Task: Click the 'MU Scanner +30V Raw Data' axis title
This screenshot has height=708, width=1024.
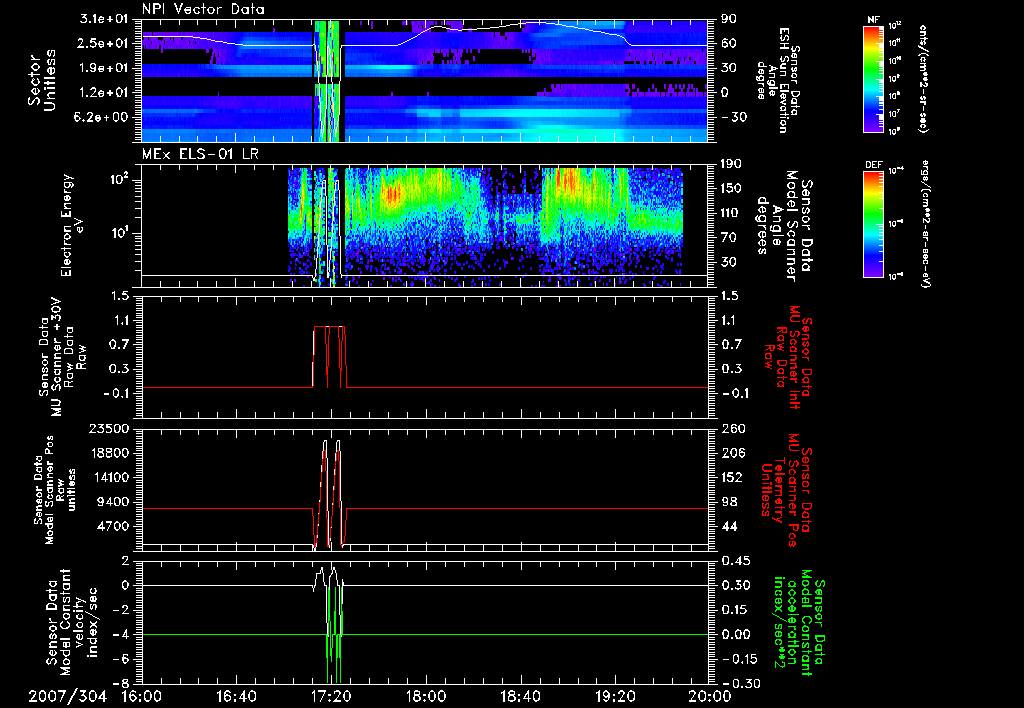Action: tap(62, 358)
